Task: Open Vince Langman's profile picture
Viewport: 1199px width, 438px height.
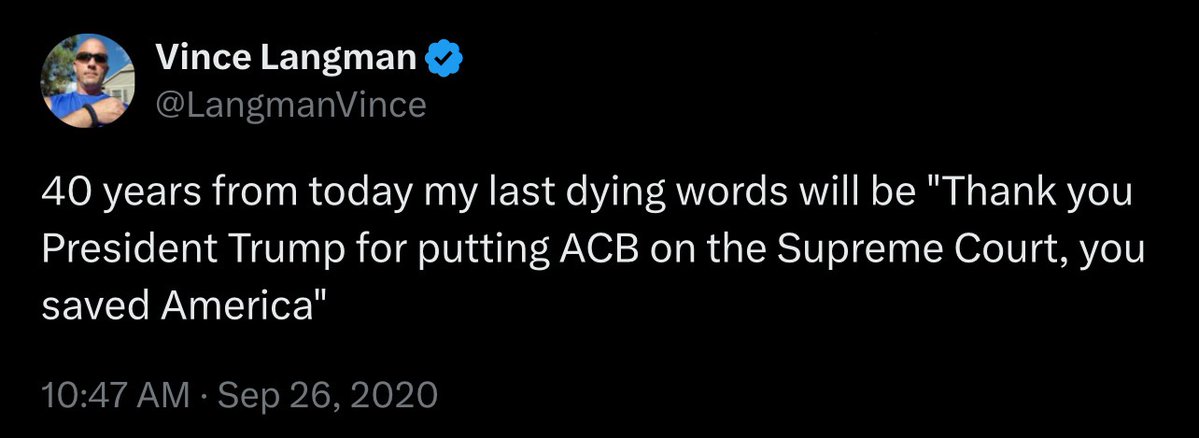Action: (x=88, y=80)
